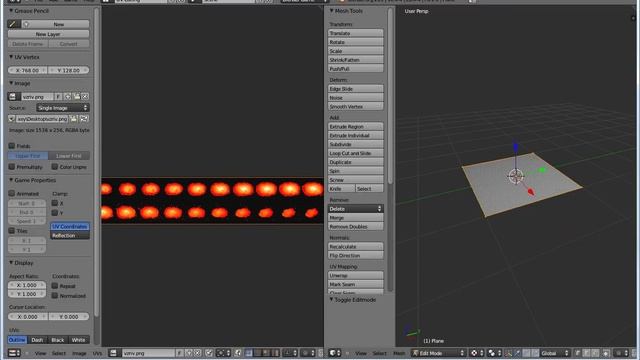
Task: Select vertex select mode in 3D header
Action: pyautogui.click(x=577, y=353)
